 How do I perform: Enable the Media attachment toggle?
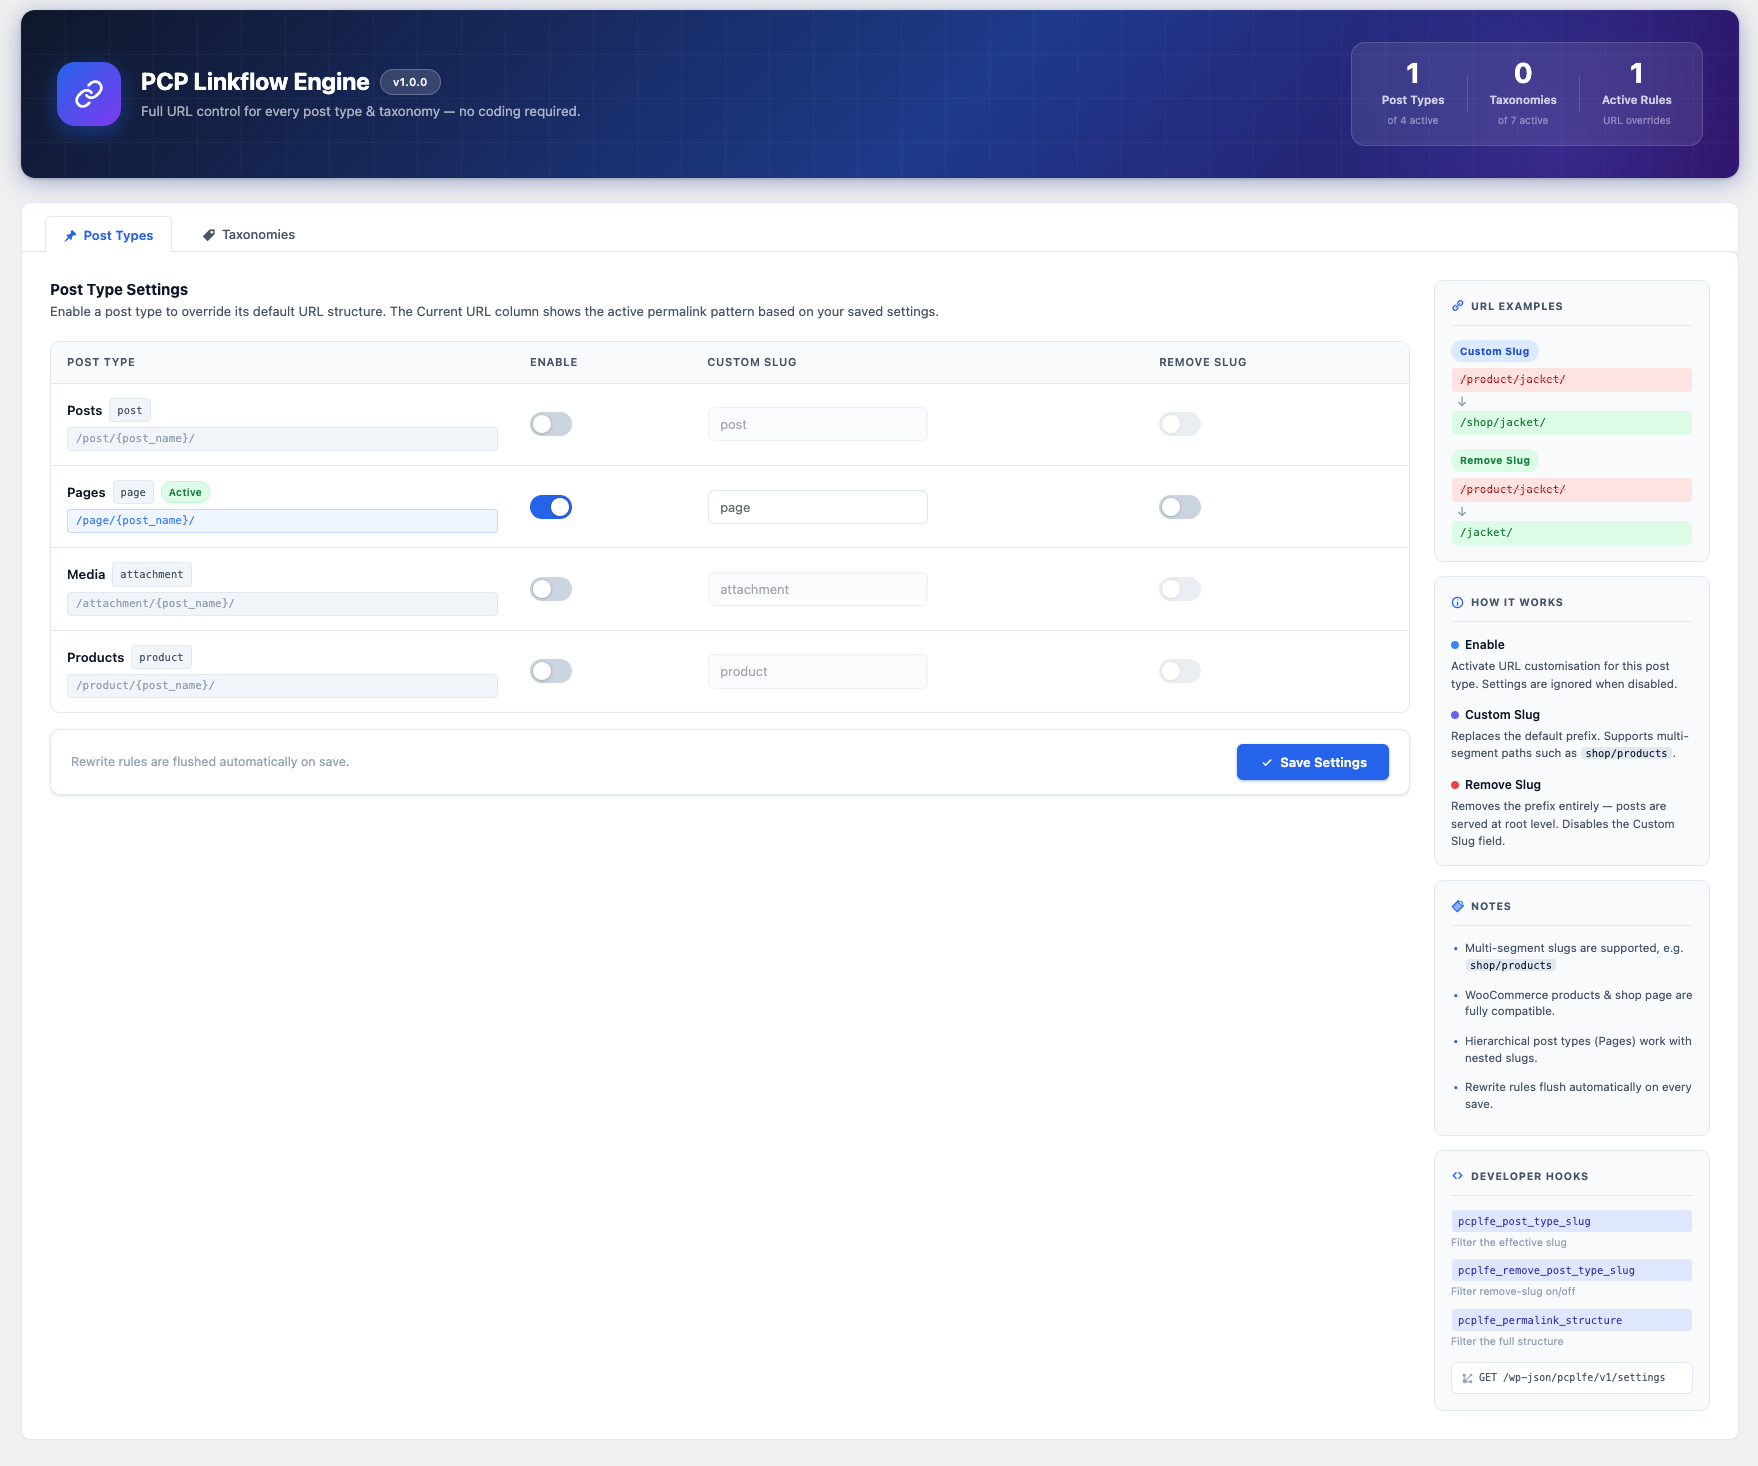pyautogui.click(x=551, y=589)
